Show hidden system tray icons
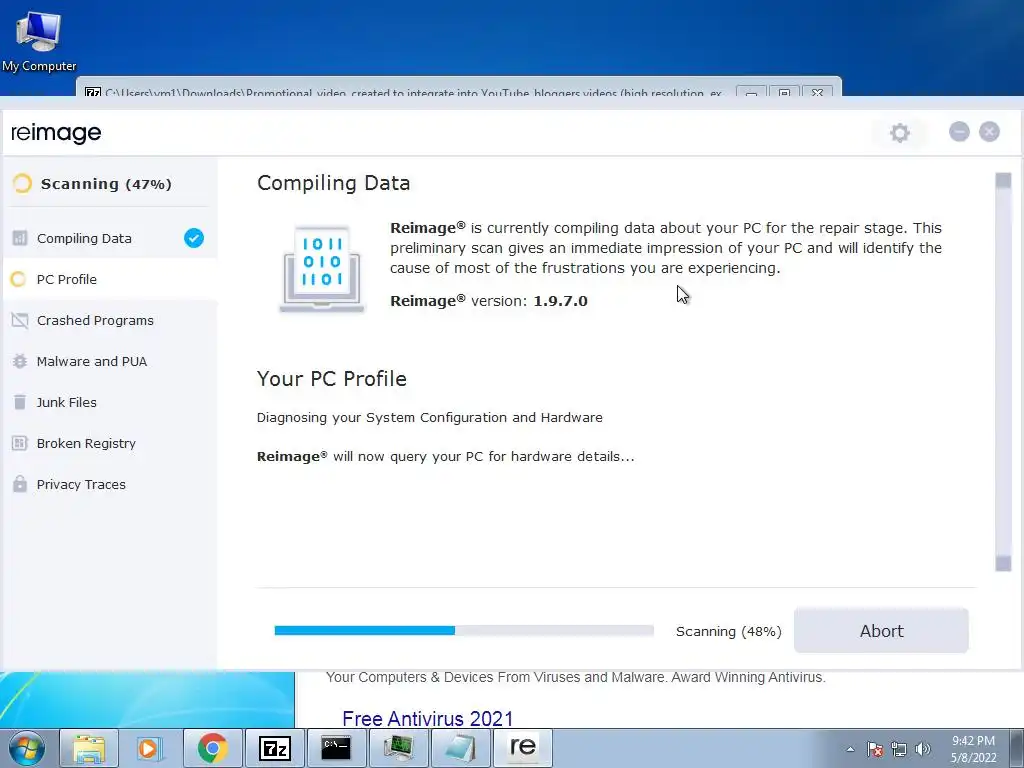The image size is (1024, 768). (850, 749)
